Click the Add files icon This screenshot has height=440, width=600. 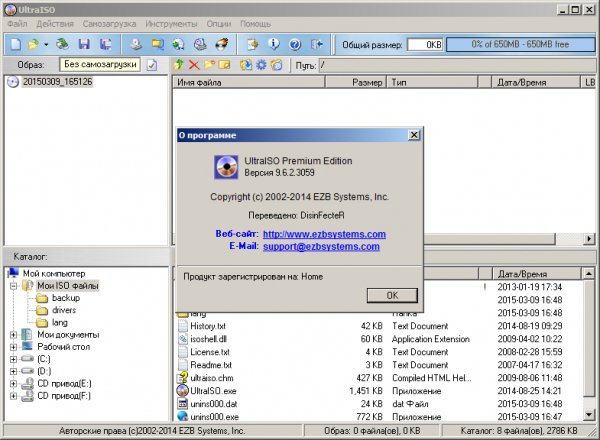click(x=246, y=65)
